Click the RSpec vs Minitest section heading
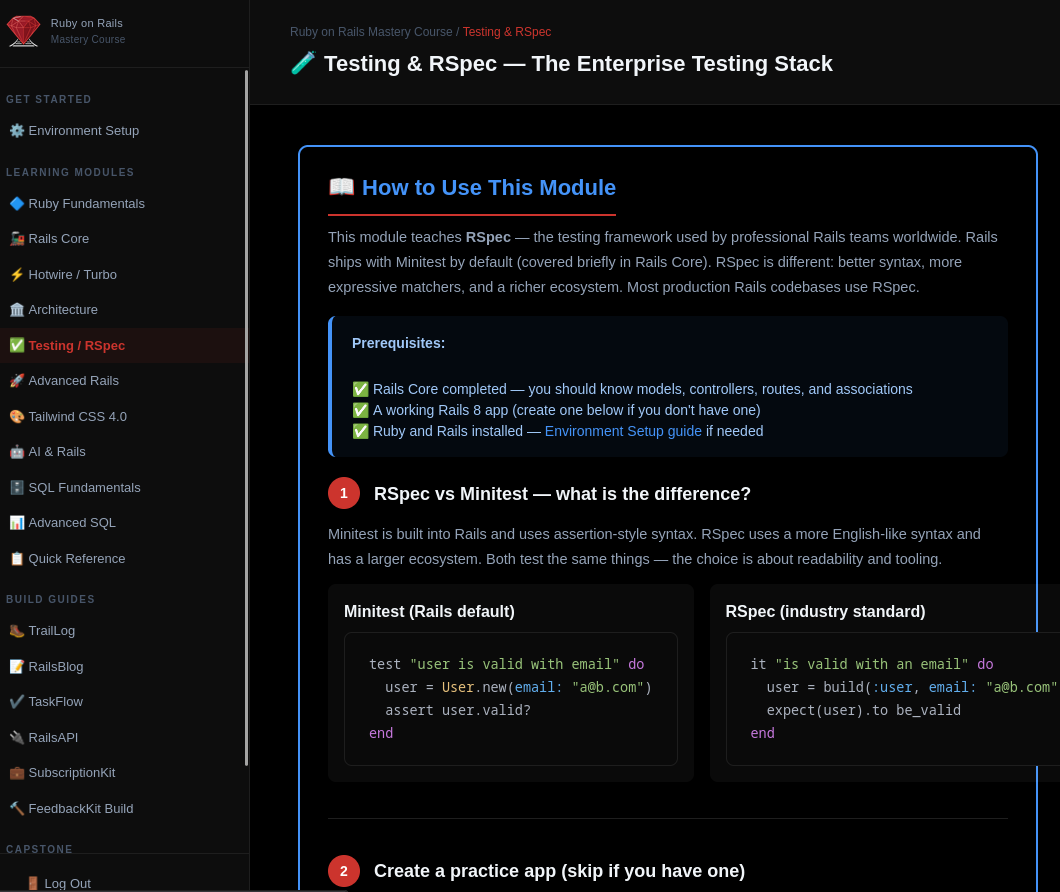This screenshot has width=1060, height=892. click(x=562, y=494)
